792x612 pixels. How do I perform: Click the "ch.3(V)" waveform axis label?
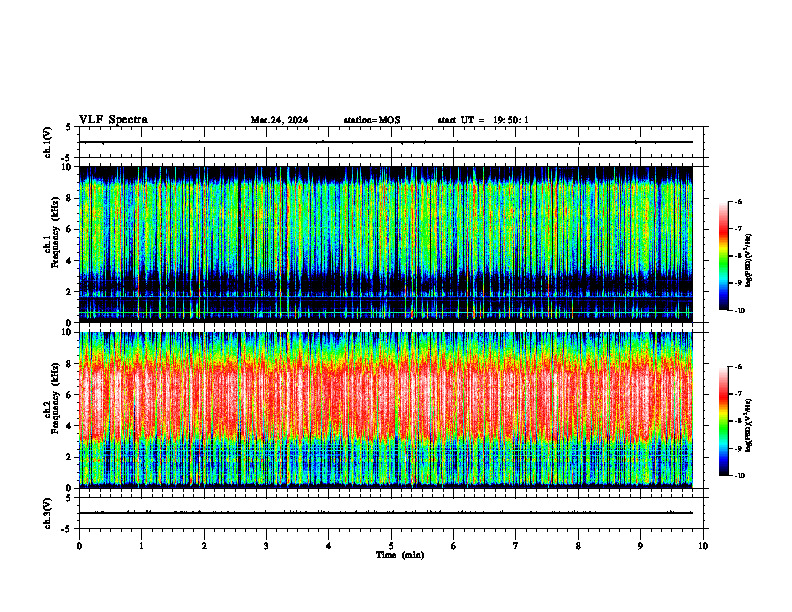coord(48,513)
